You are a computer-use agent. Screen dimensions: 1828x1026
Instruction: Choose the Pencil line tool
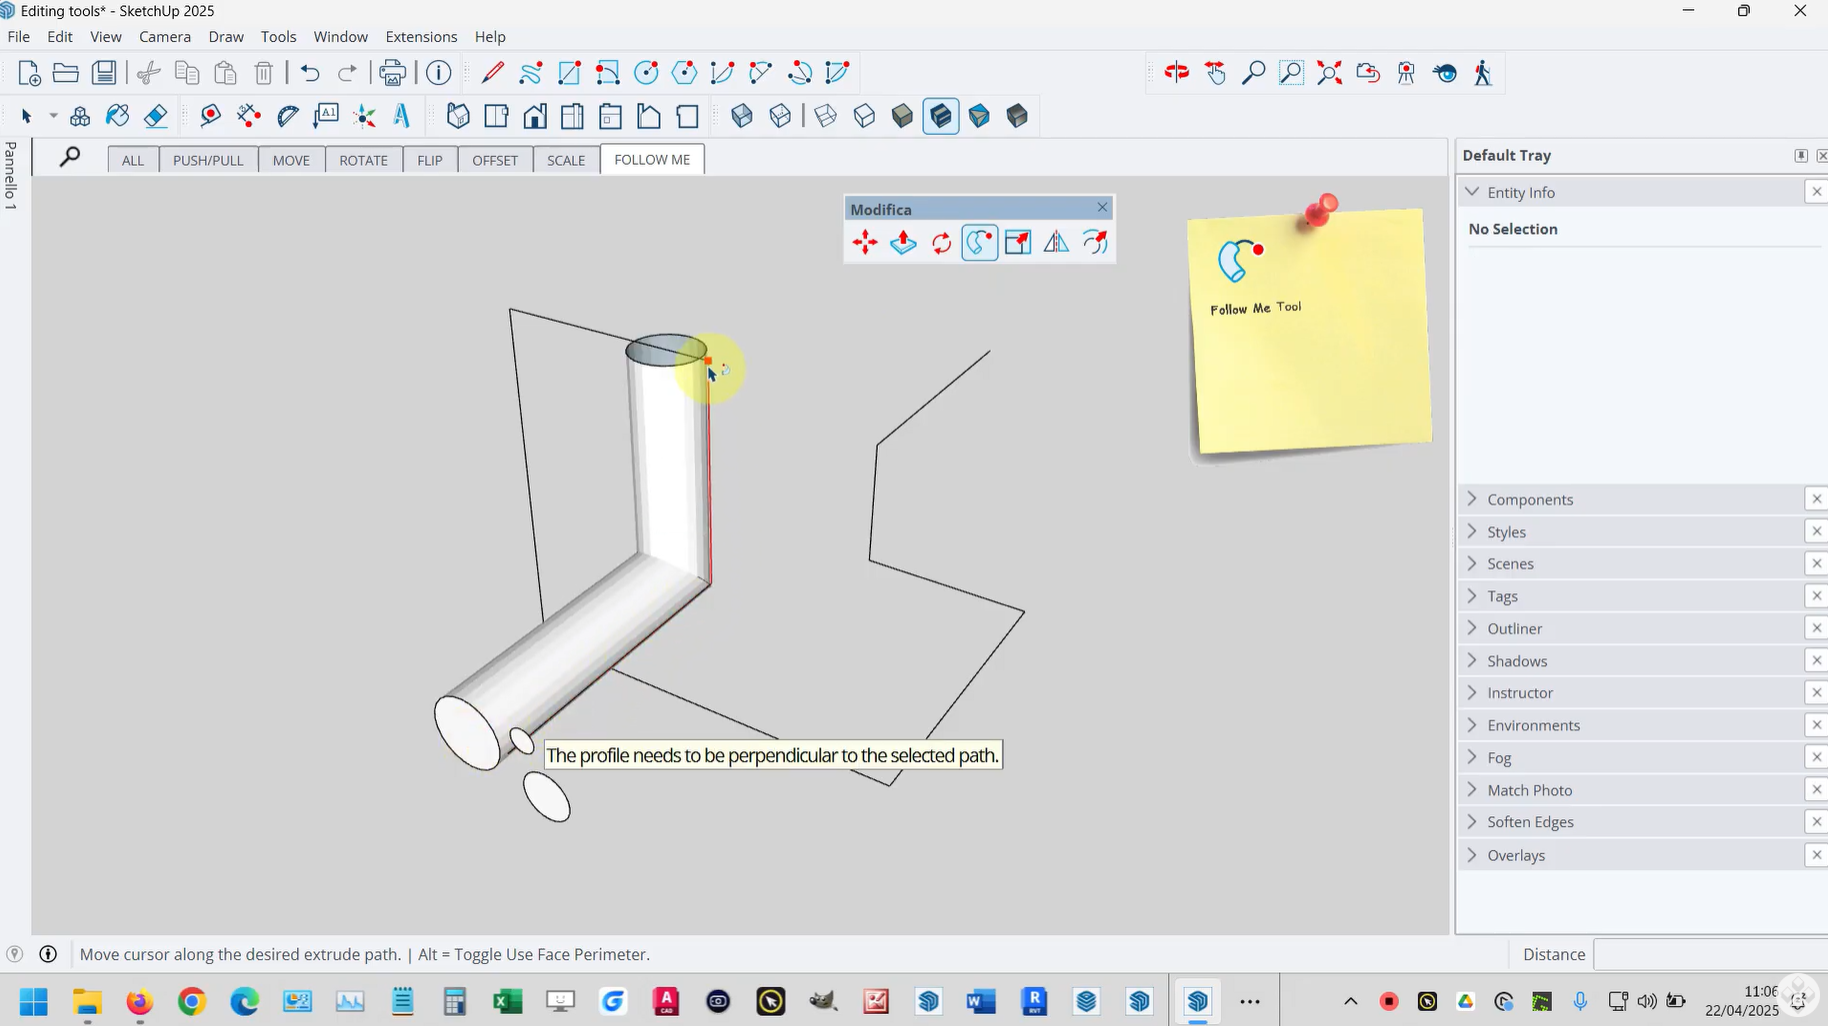493,73
